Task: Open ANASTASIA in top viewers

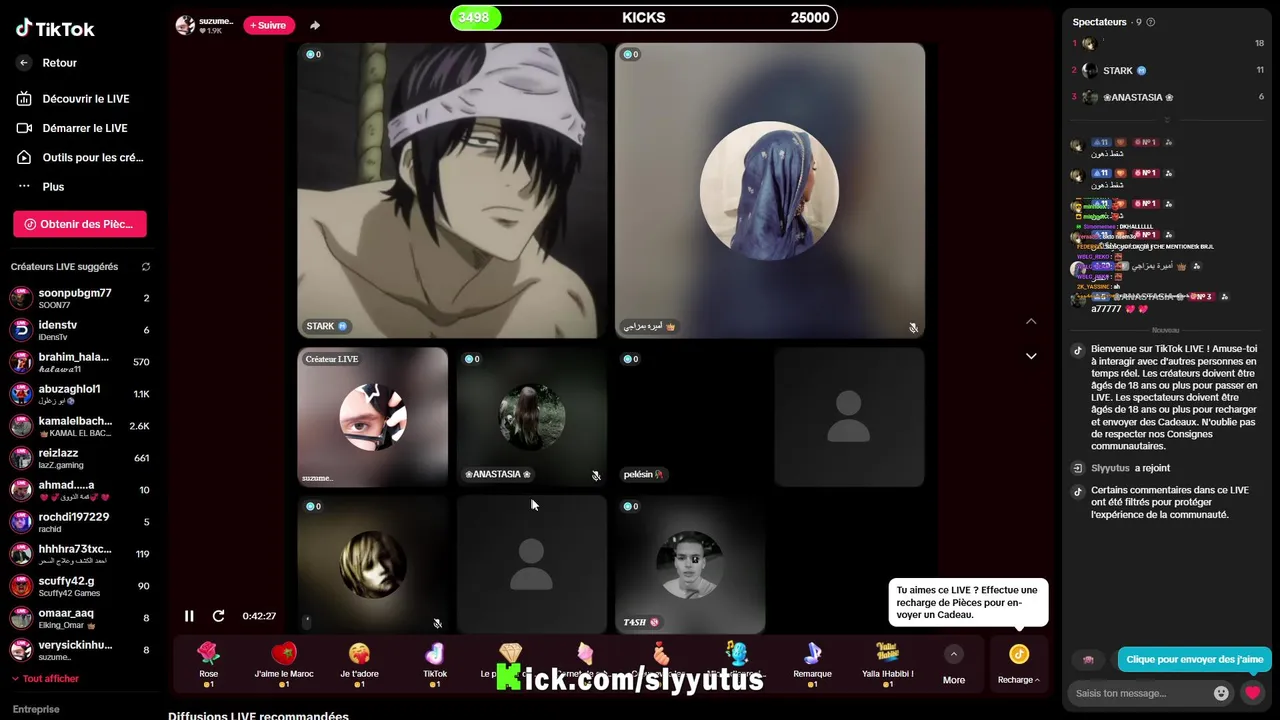Action: pos(1168,97)
